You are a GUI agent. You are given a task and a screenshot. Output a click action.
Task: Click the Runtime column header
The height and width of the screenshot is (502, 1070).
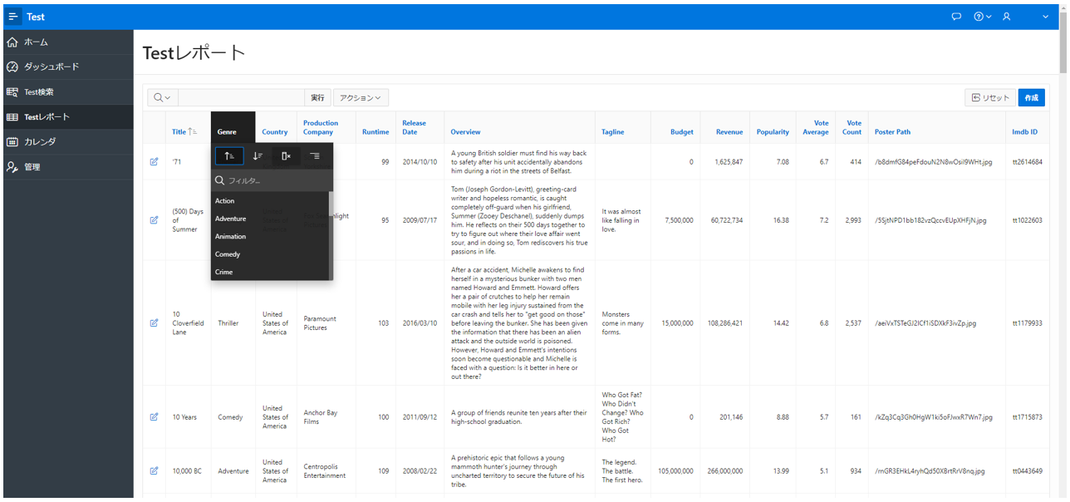376,132
